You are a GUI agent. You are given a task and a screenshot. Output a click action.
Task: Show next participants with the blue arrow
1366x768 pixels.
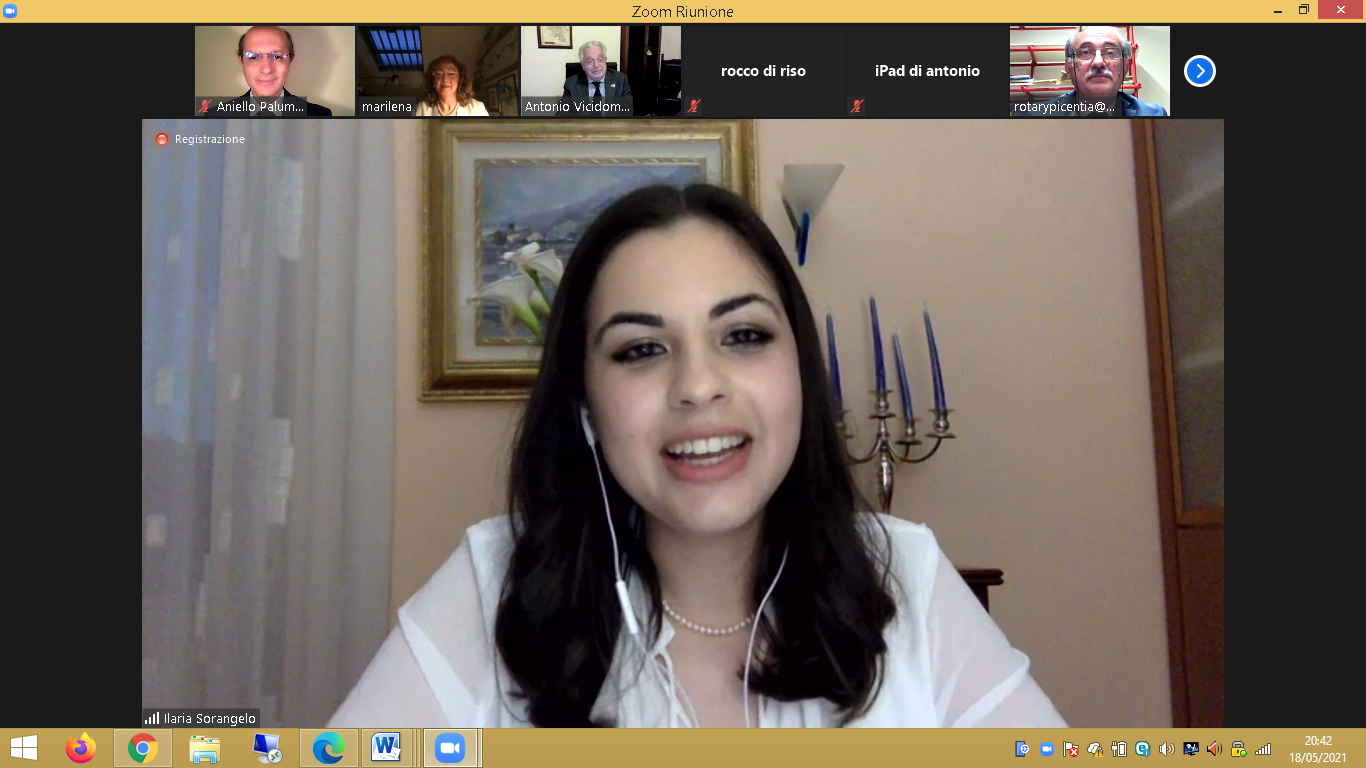1199,71
